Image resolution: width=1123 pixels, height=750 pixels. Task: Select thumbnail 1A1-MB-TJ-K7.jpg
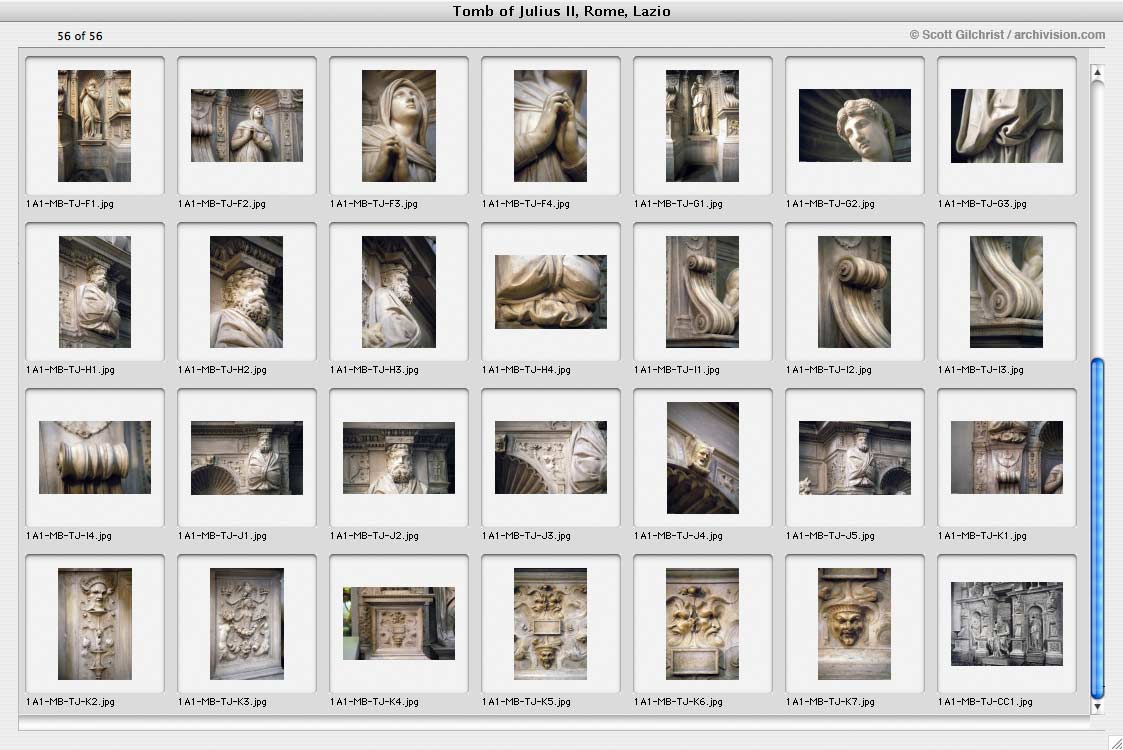point(854,623)
